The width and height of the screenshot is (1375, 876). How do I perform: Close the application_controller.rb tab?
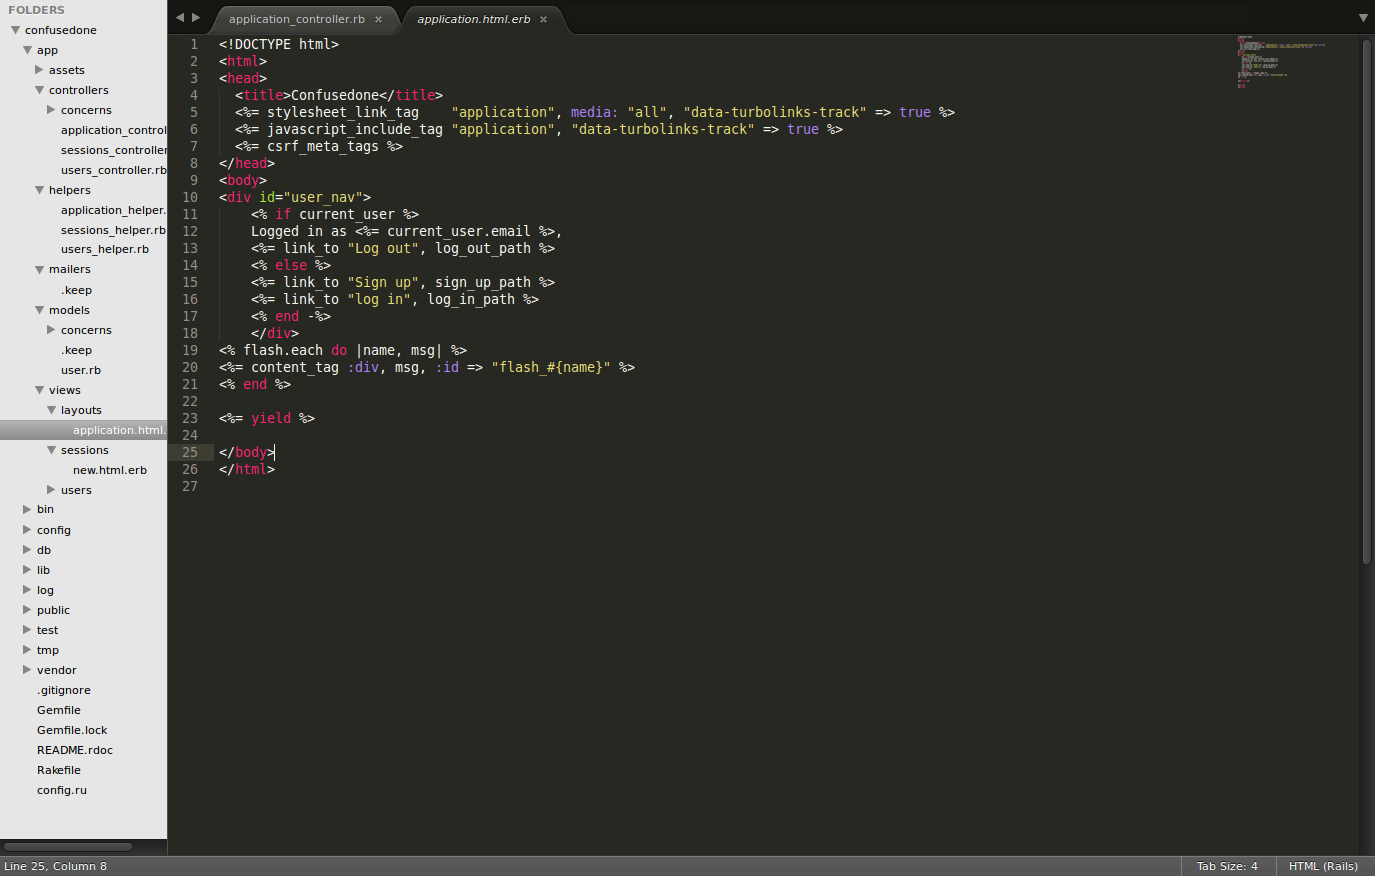pyautogui.click(x=378, y=19)
